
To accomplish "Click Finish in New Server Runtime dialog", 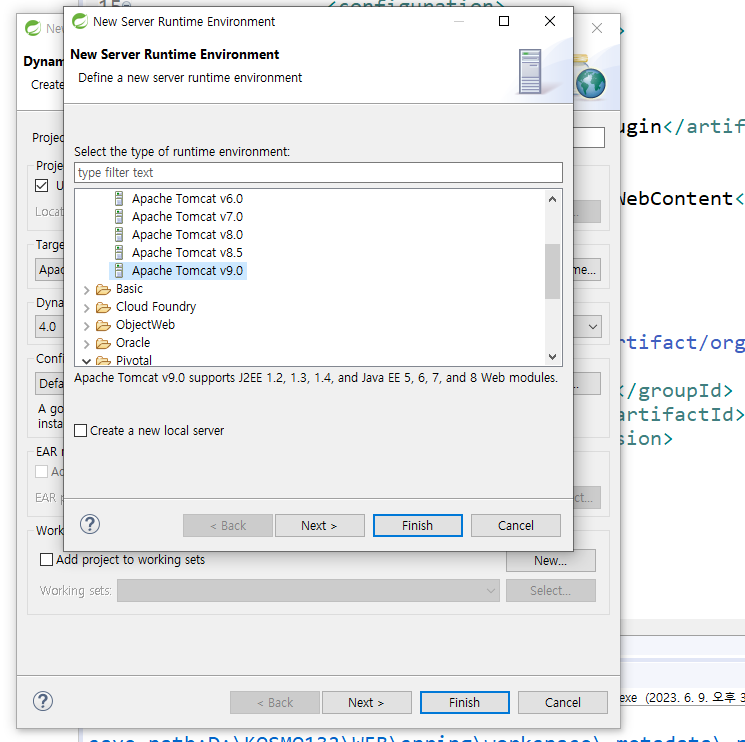I will (x=418, y=525).
